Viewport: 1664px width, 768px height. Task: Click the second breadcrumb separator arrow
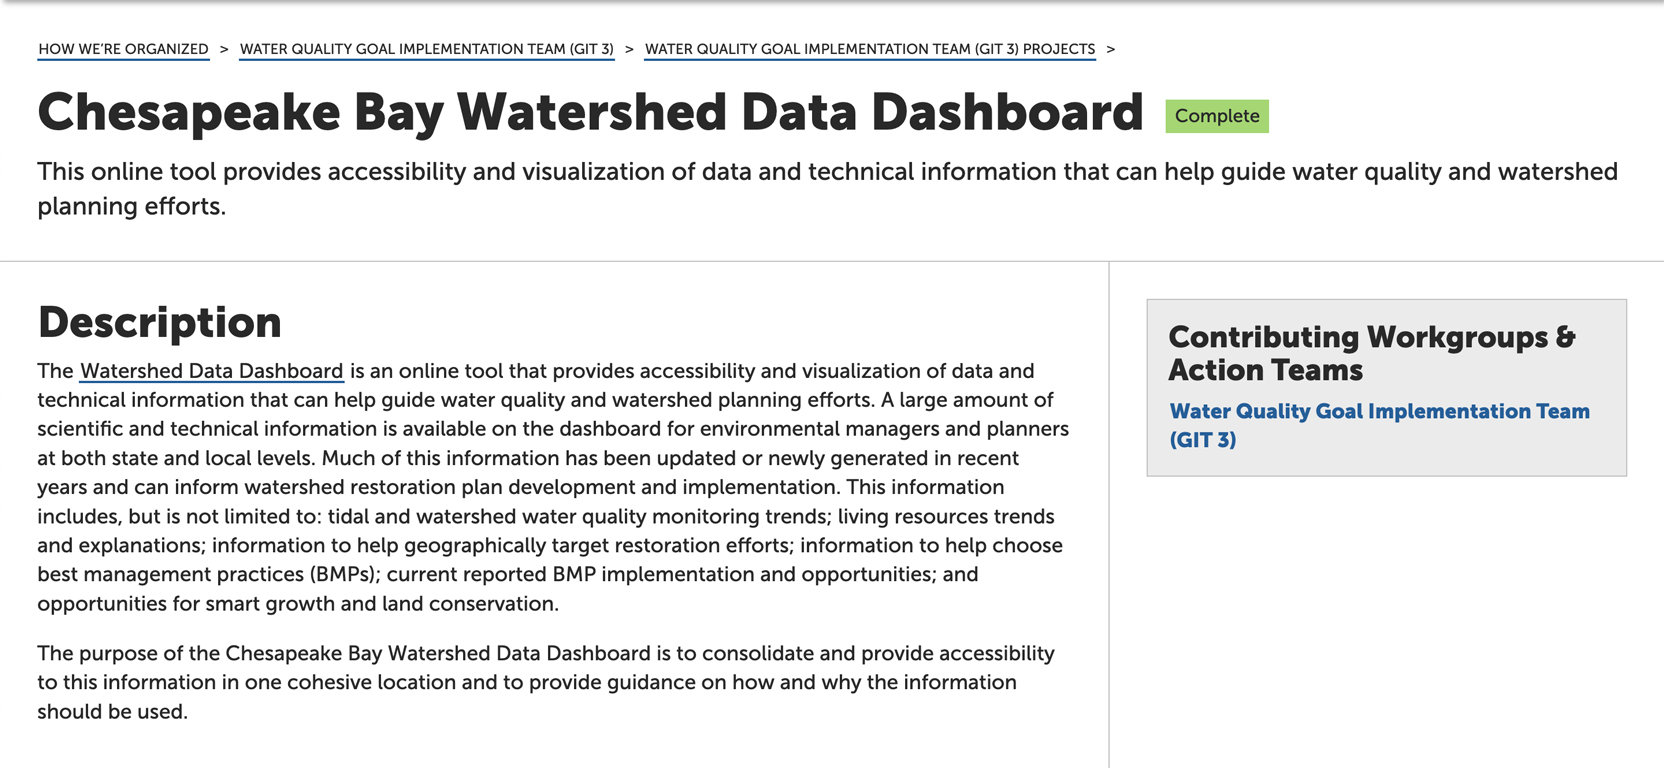tap(629, 49)
